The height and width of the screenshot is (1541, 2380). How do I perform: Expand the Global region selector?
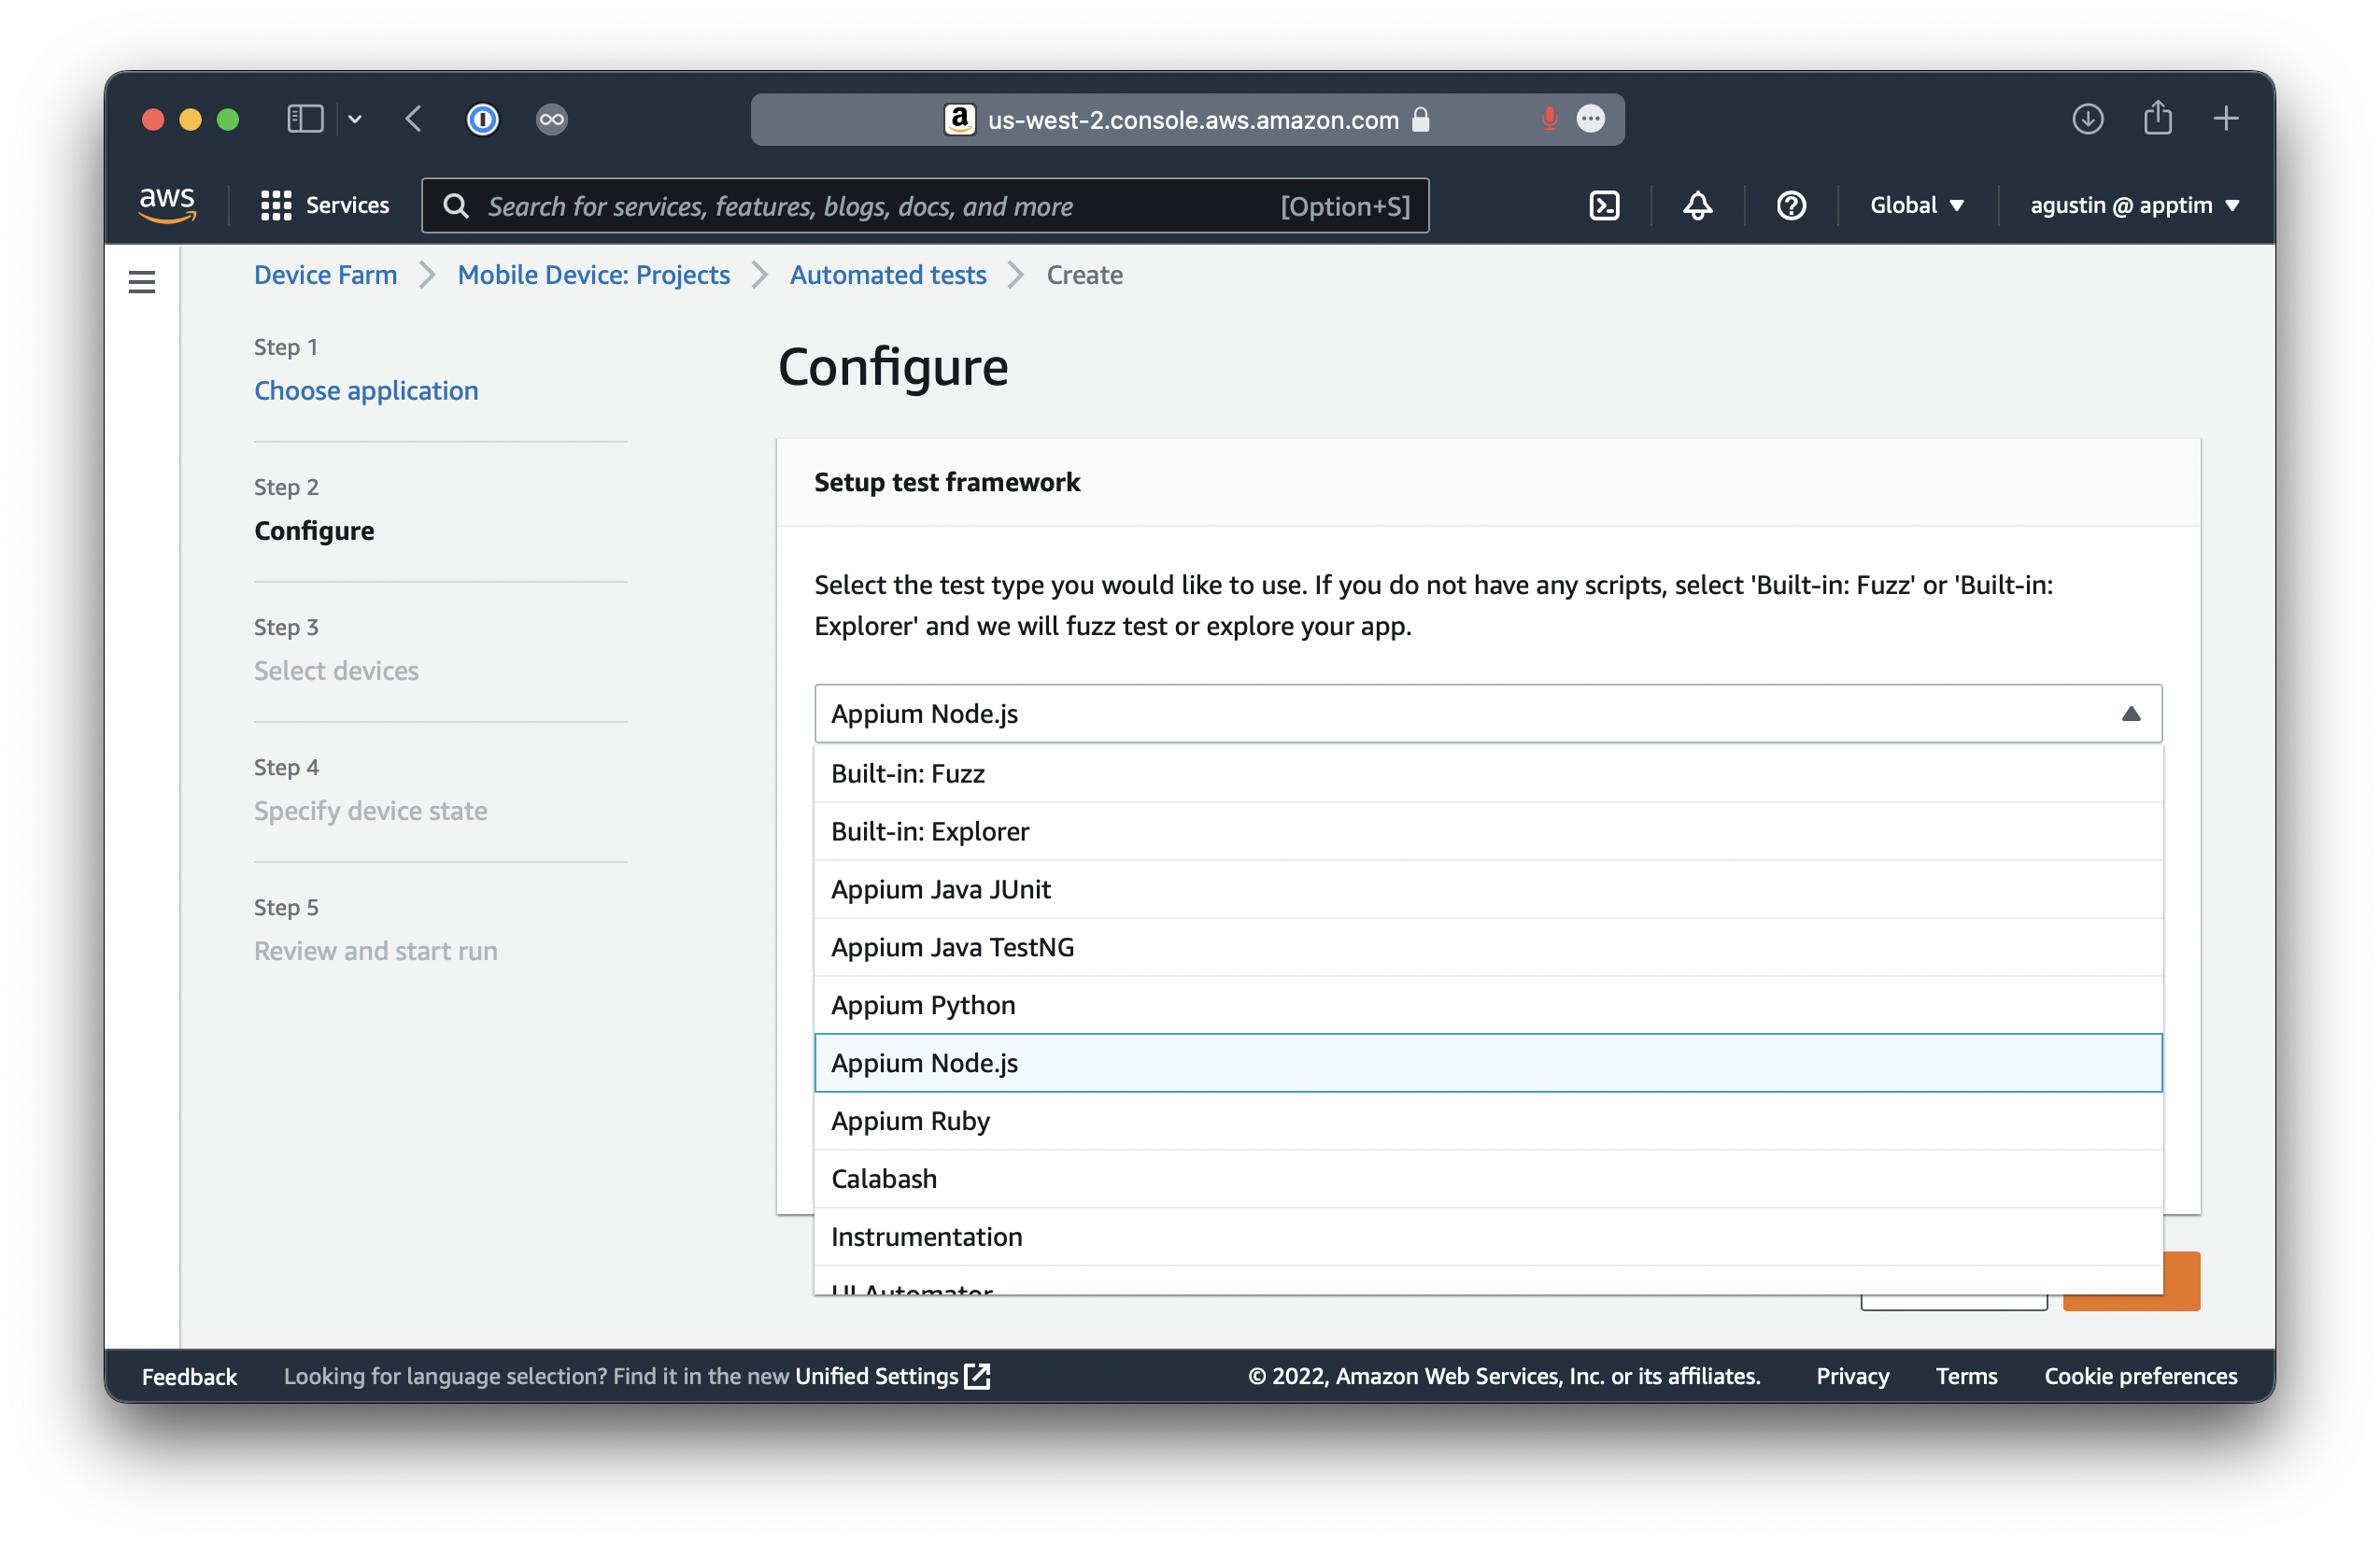point(1916,206)
